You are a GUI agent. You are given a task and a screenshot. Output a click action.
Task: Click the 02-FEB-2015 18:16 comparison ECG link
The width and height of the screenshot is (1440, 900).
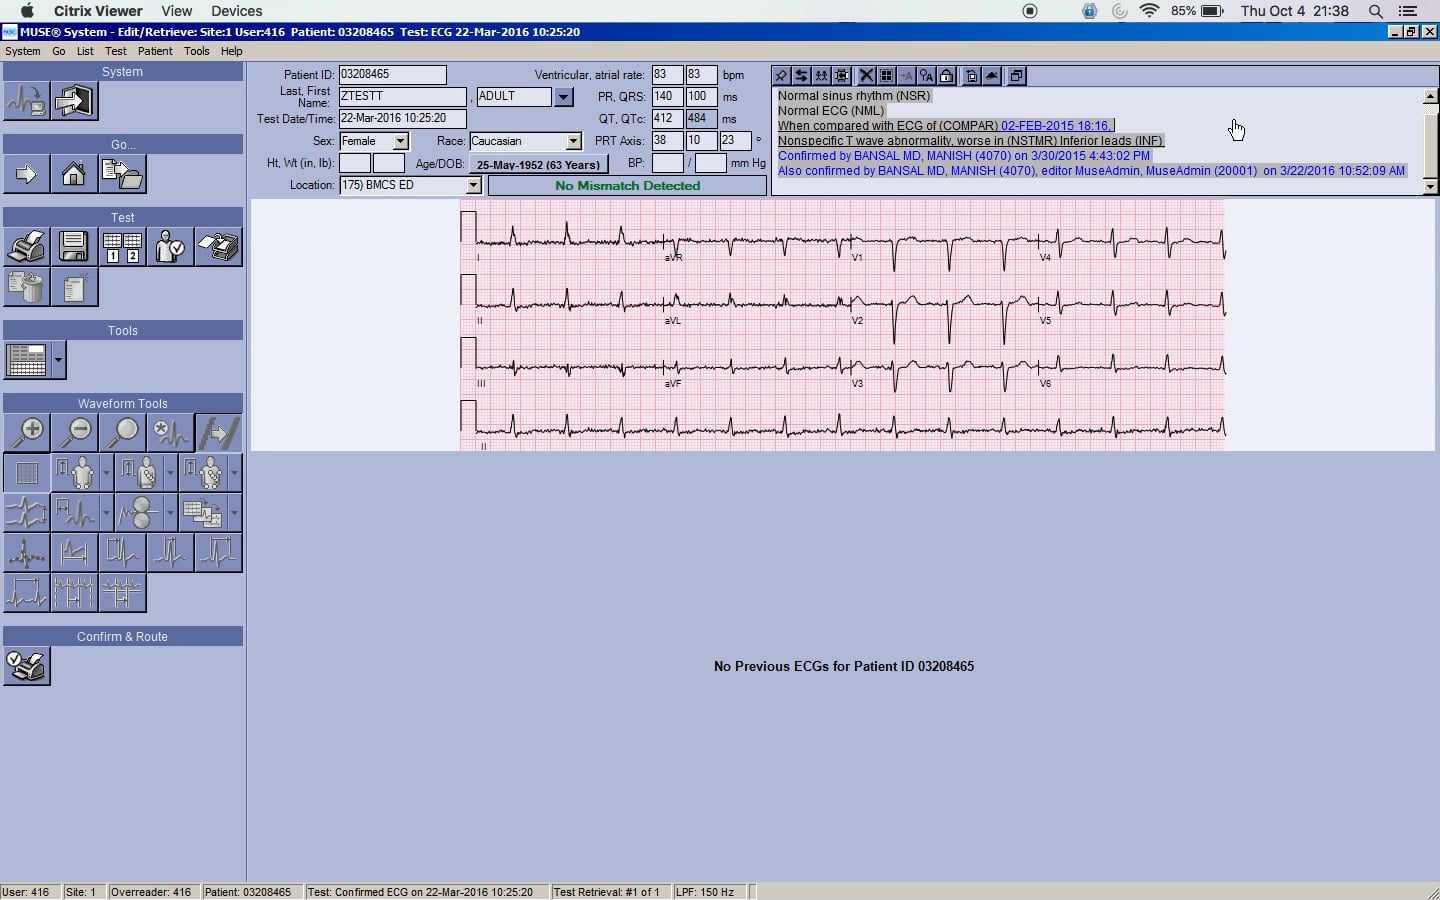coord(1055,126)
